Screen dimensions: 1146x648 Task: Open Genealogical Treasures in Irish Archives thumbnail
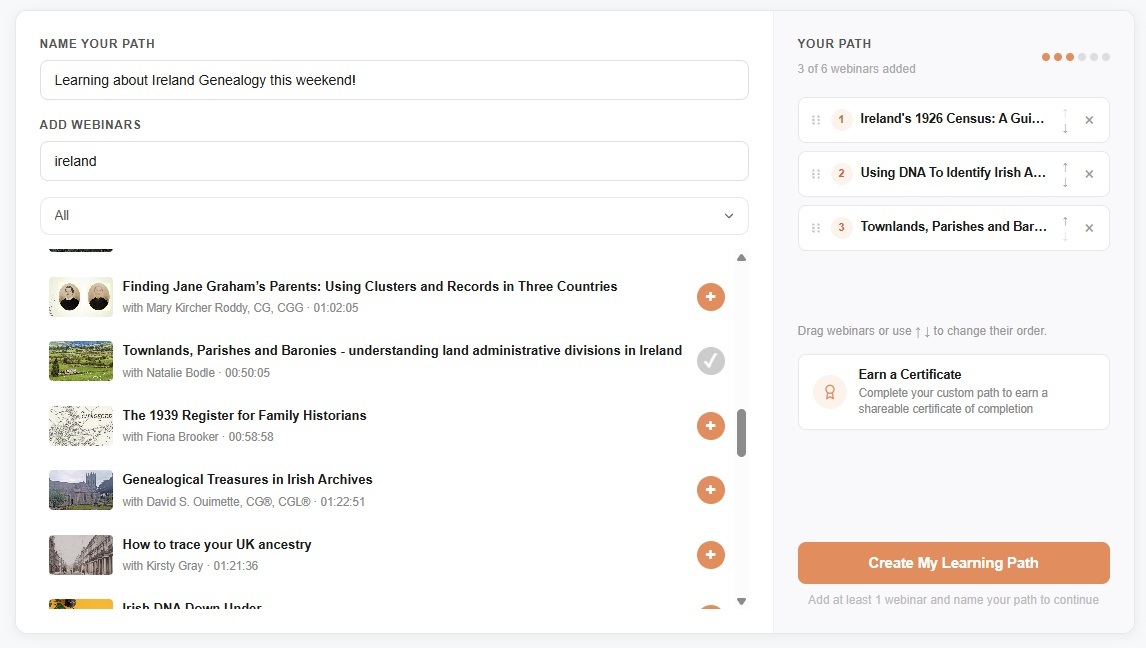click(81, 490)
